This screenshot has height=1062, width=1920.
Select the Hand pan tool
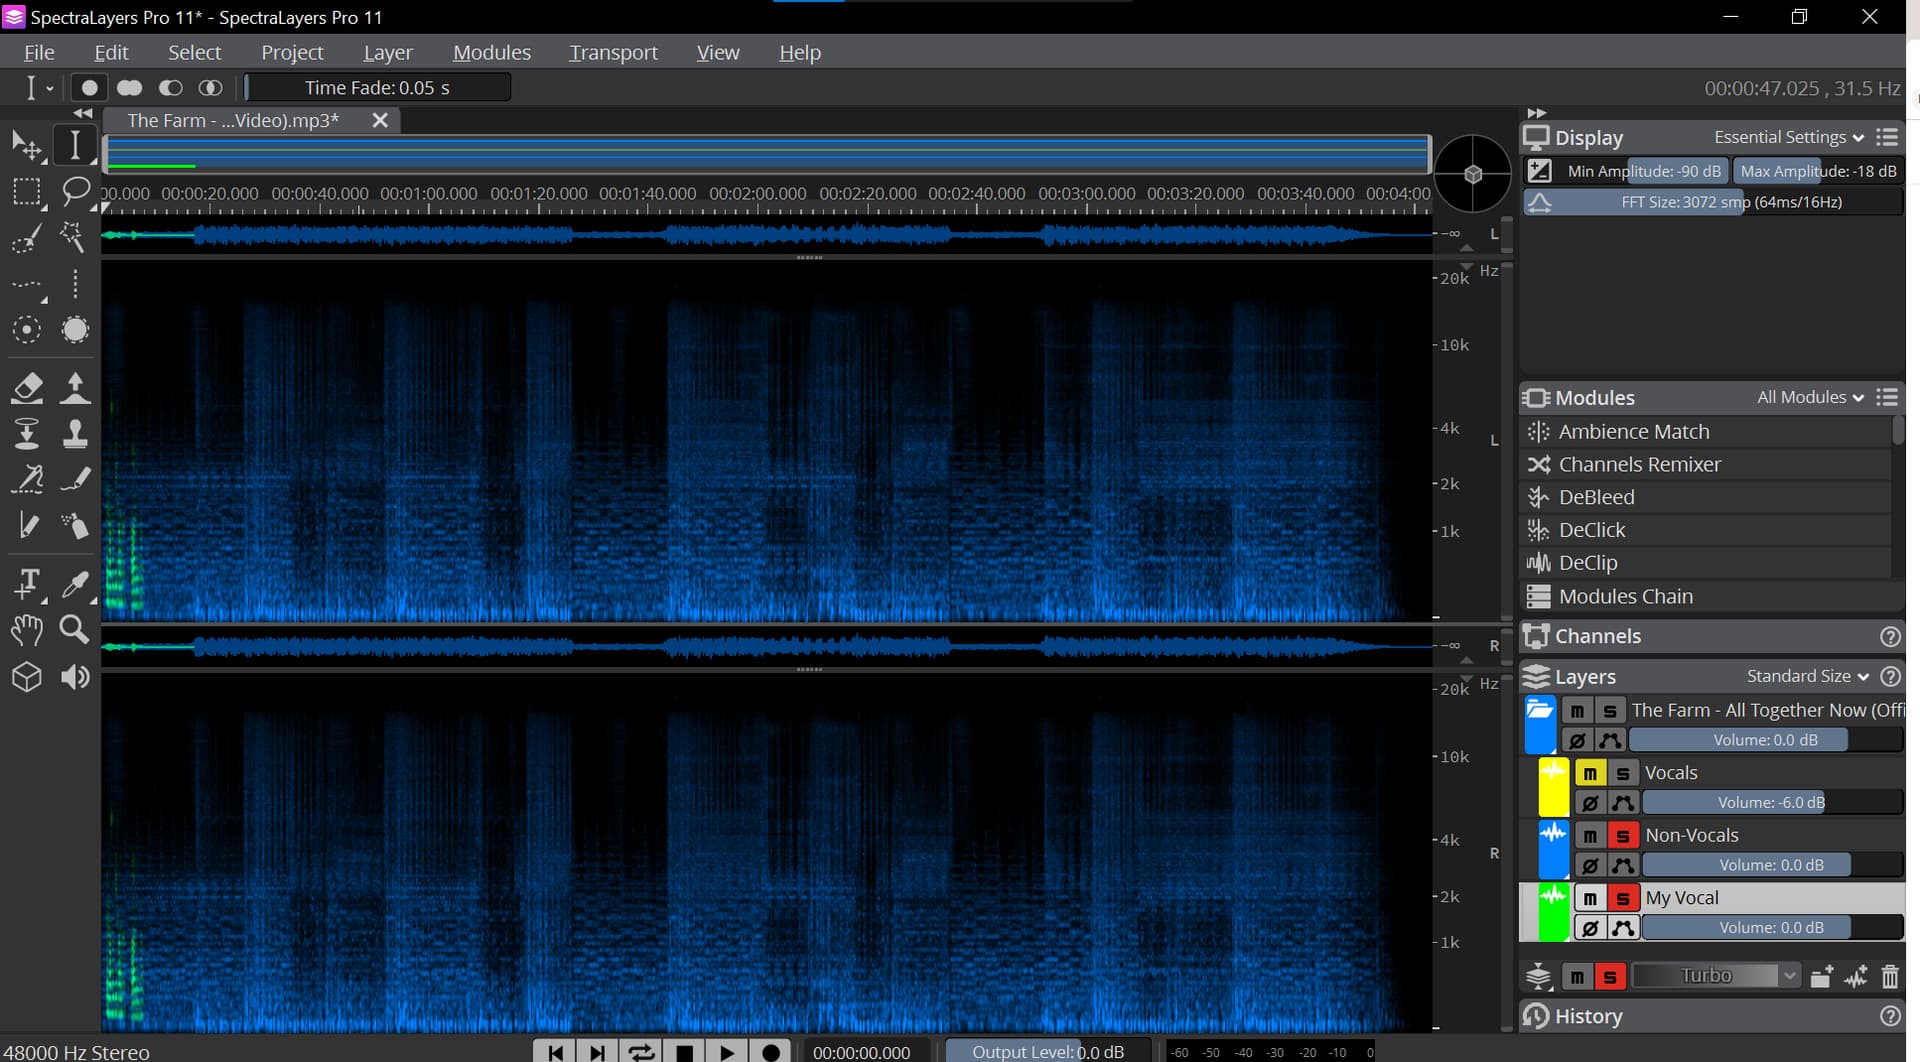point(26,629)
